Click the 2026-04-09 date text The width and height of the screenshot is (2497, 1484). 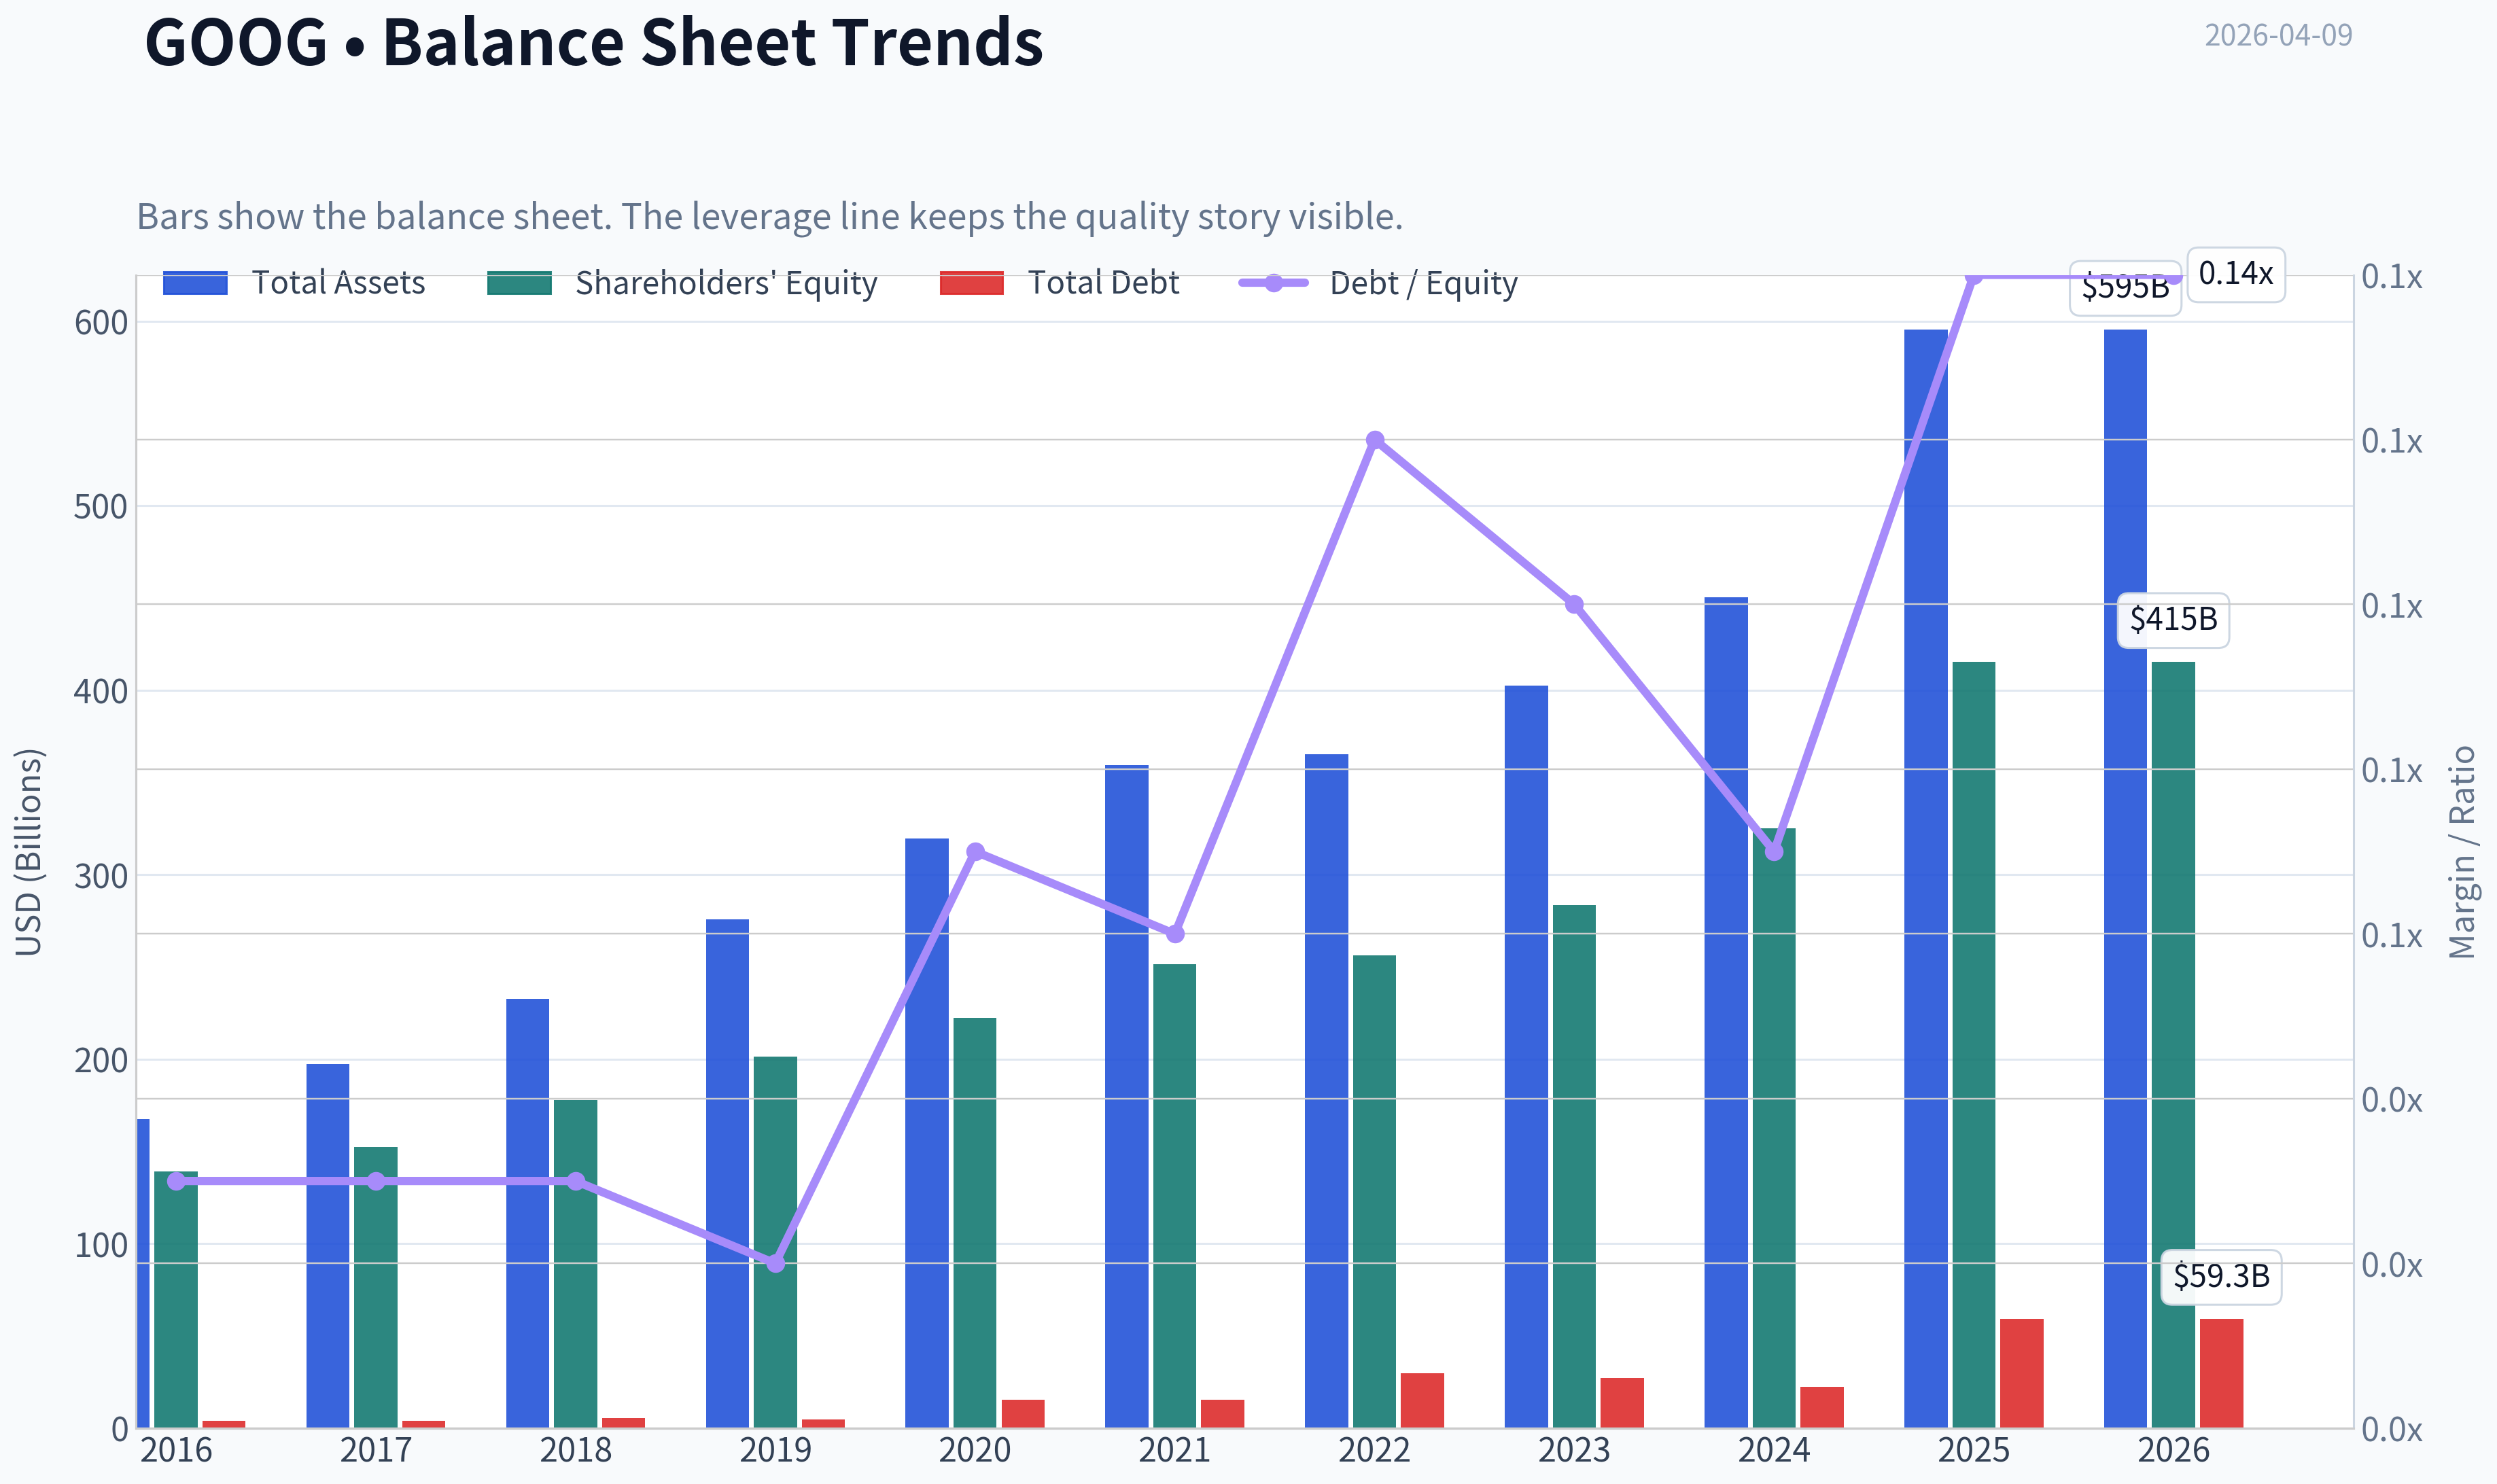point(2278,35)
